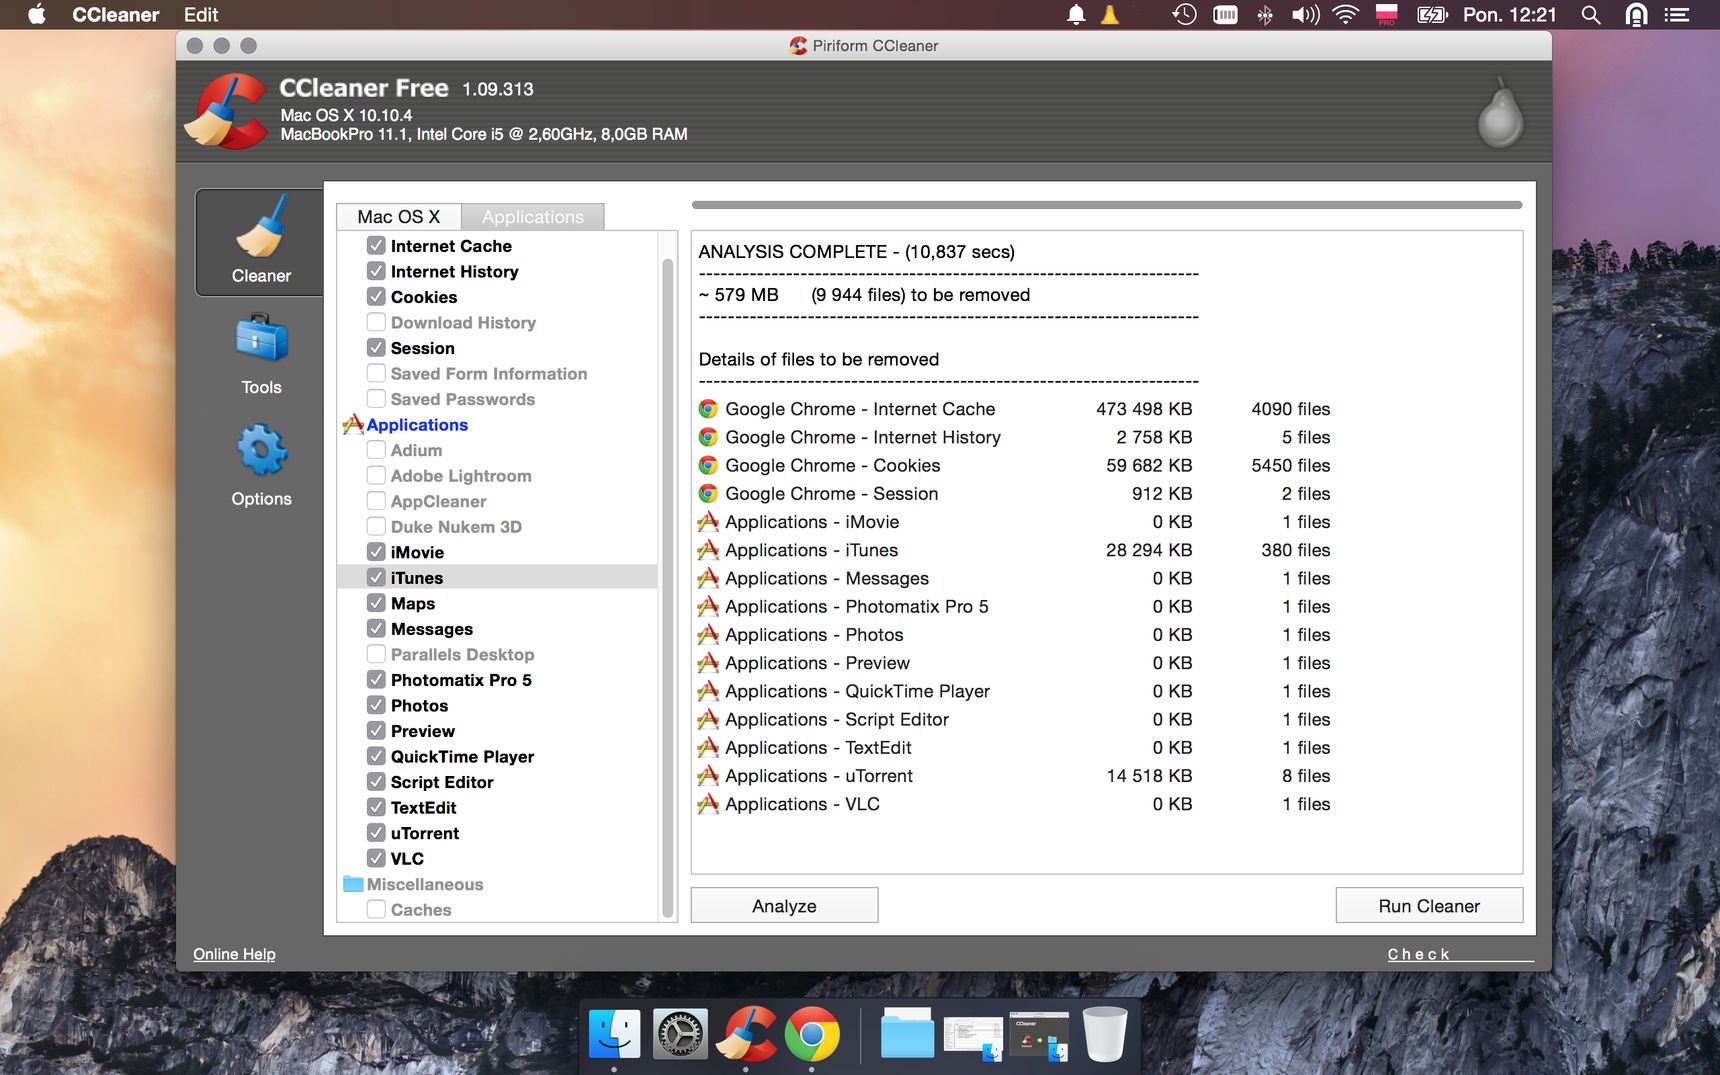Open the Options gear icon
Screen dimensions: 1720x1075
coord(262,450)
